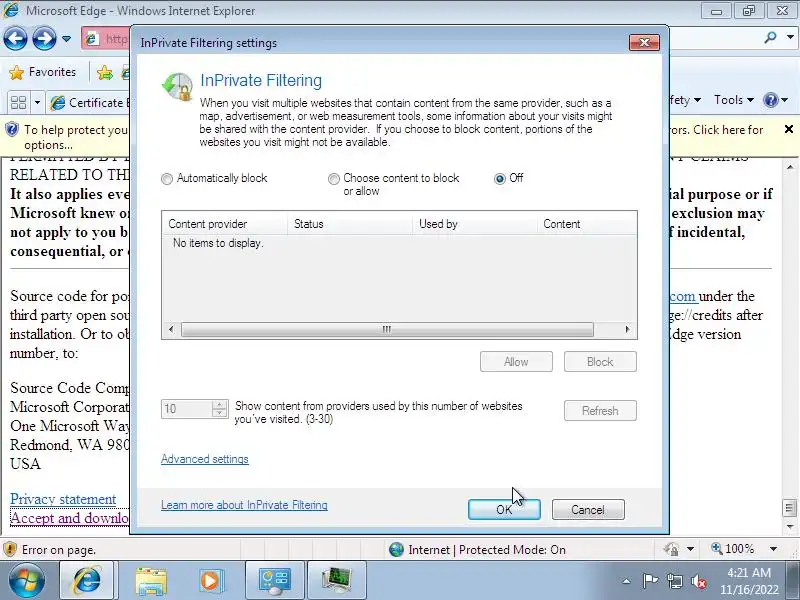The image size is (800, 600).
Task: Cancel the InPrivate Filtering settings dialog
Action: coord(588,510)
